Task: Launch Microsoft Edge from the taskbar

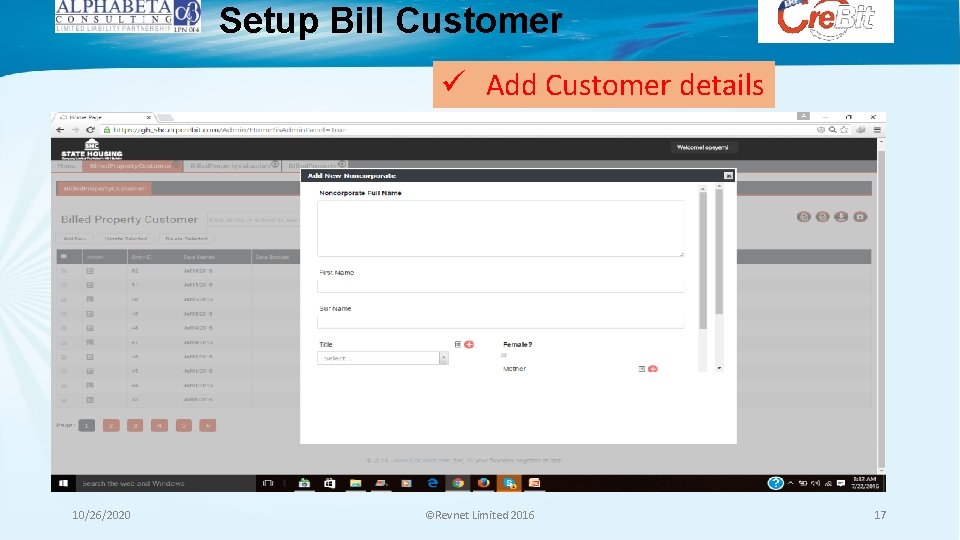Action: pos(432,483)
